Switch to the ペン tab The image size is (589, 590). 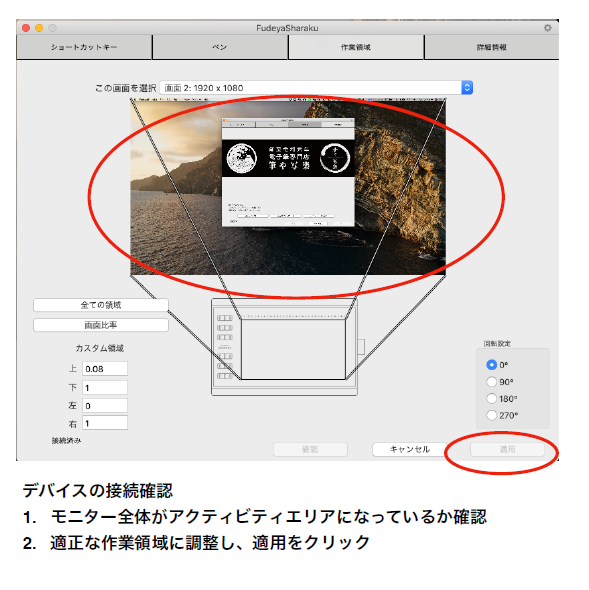click(220, 47)
